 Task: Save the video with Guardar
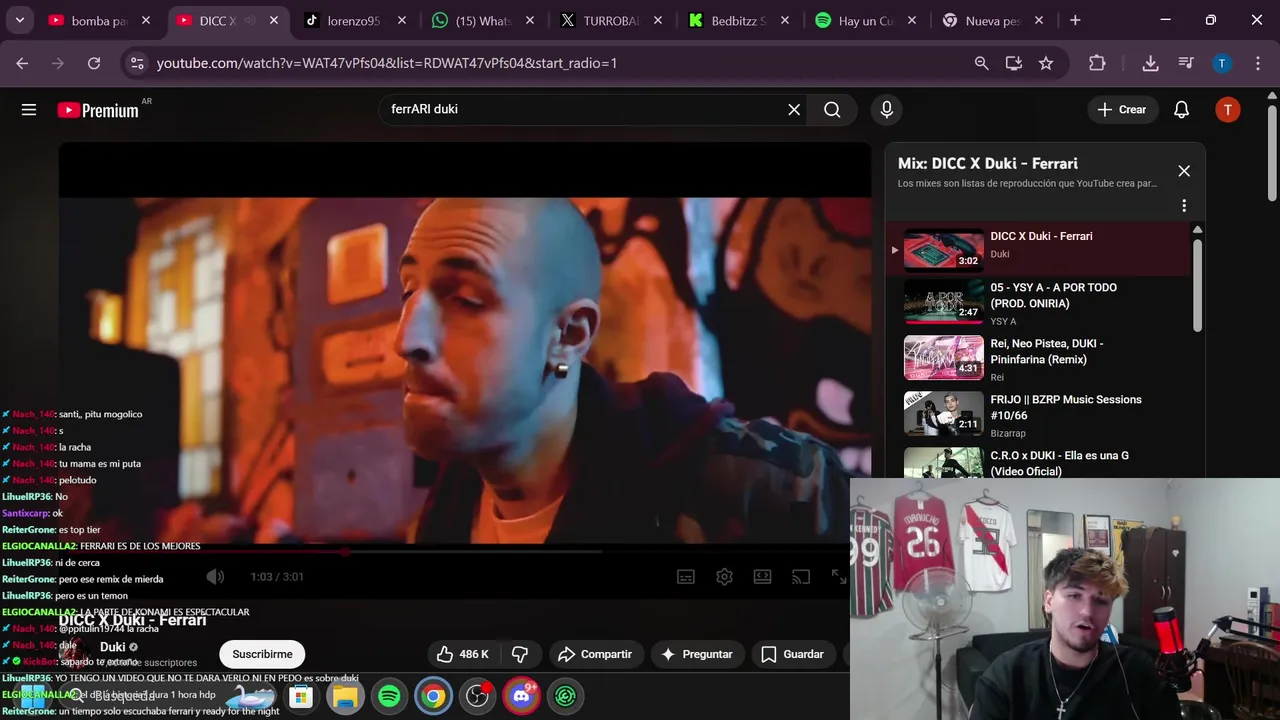792,654
